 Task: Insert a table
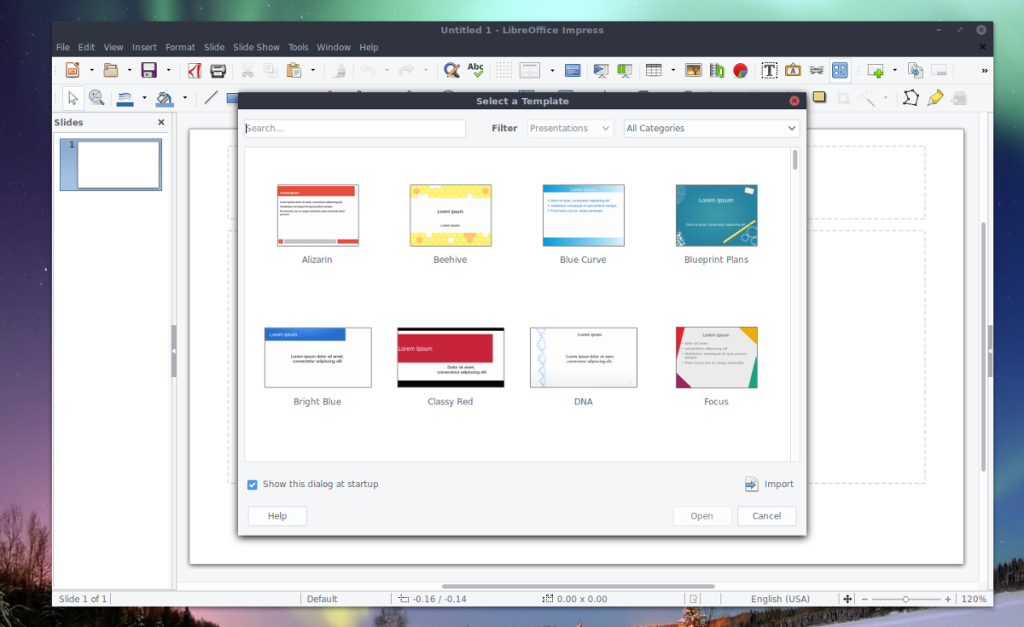(x=654, y=70)
